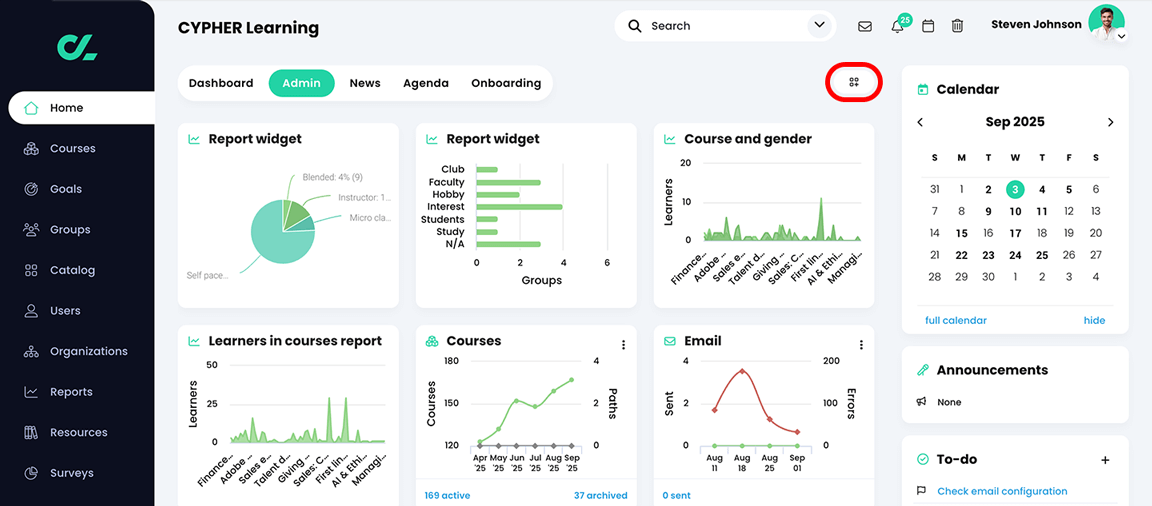Click the Interest bar in groups chart
This screenshot has width=1152, height=506.
click(519, 207)
